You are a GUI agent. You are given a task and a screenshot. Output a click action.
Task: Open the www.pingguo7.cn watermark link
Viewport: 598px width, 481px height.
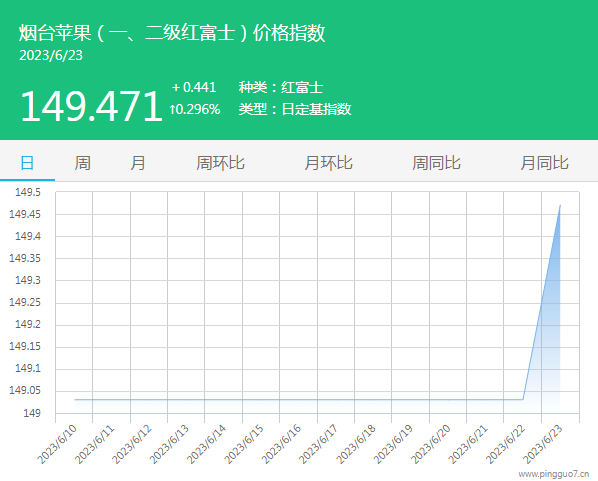click(553, 474)
